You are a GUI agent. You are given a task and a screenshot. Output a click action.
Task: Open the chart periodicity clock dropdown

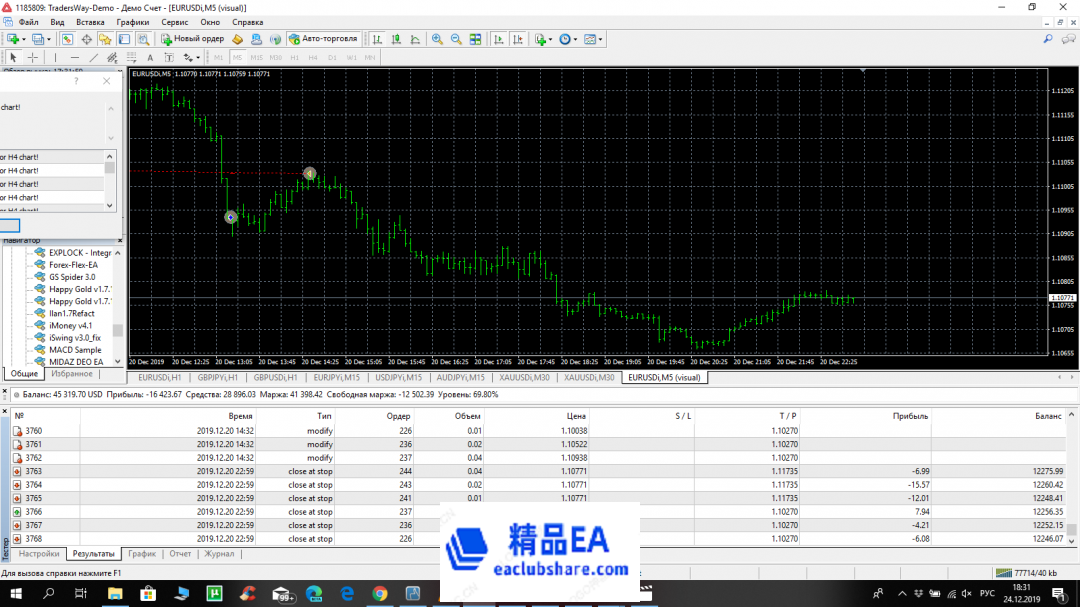click(x=576, y=39)
